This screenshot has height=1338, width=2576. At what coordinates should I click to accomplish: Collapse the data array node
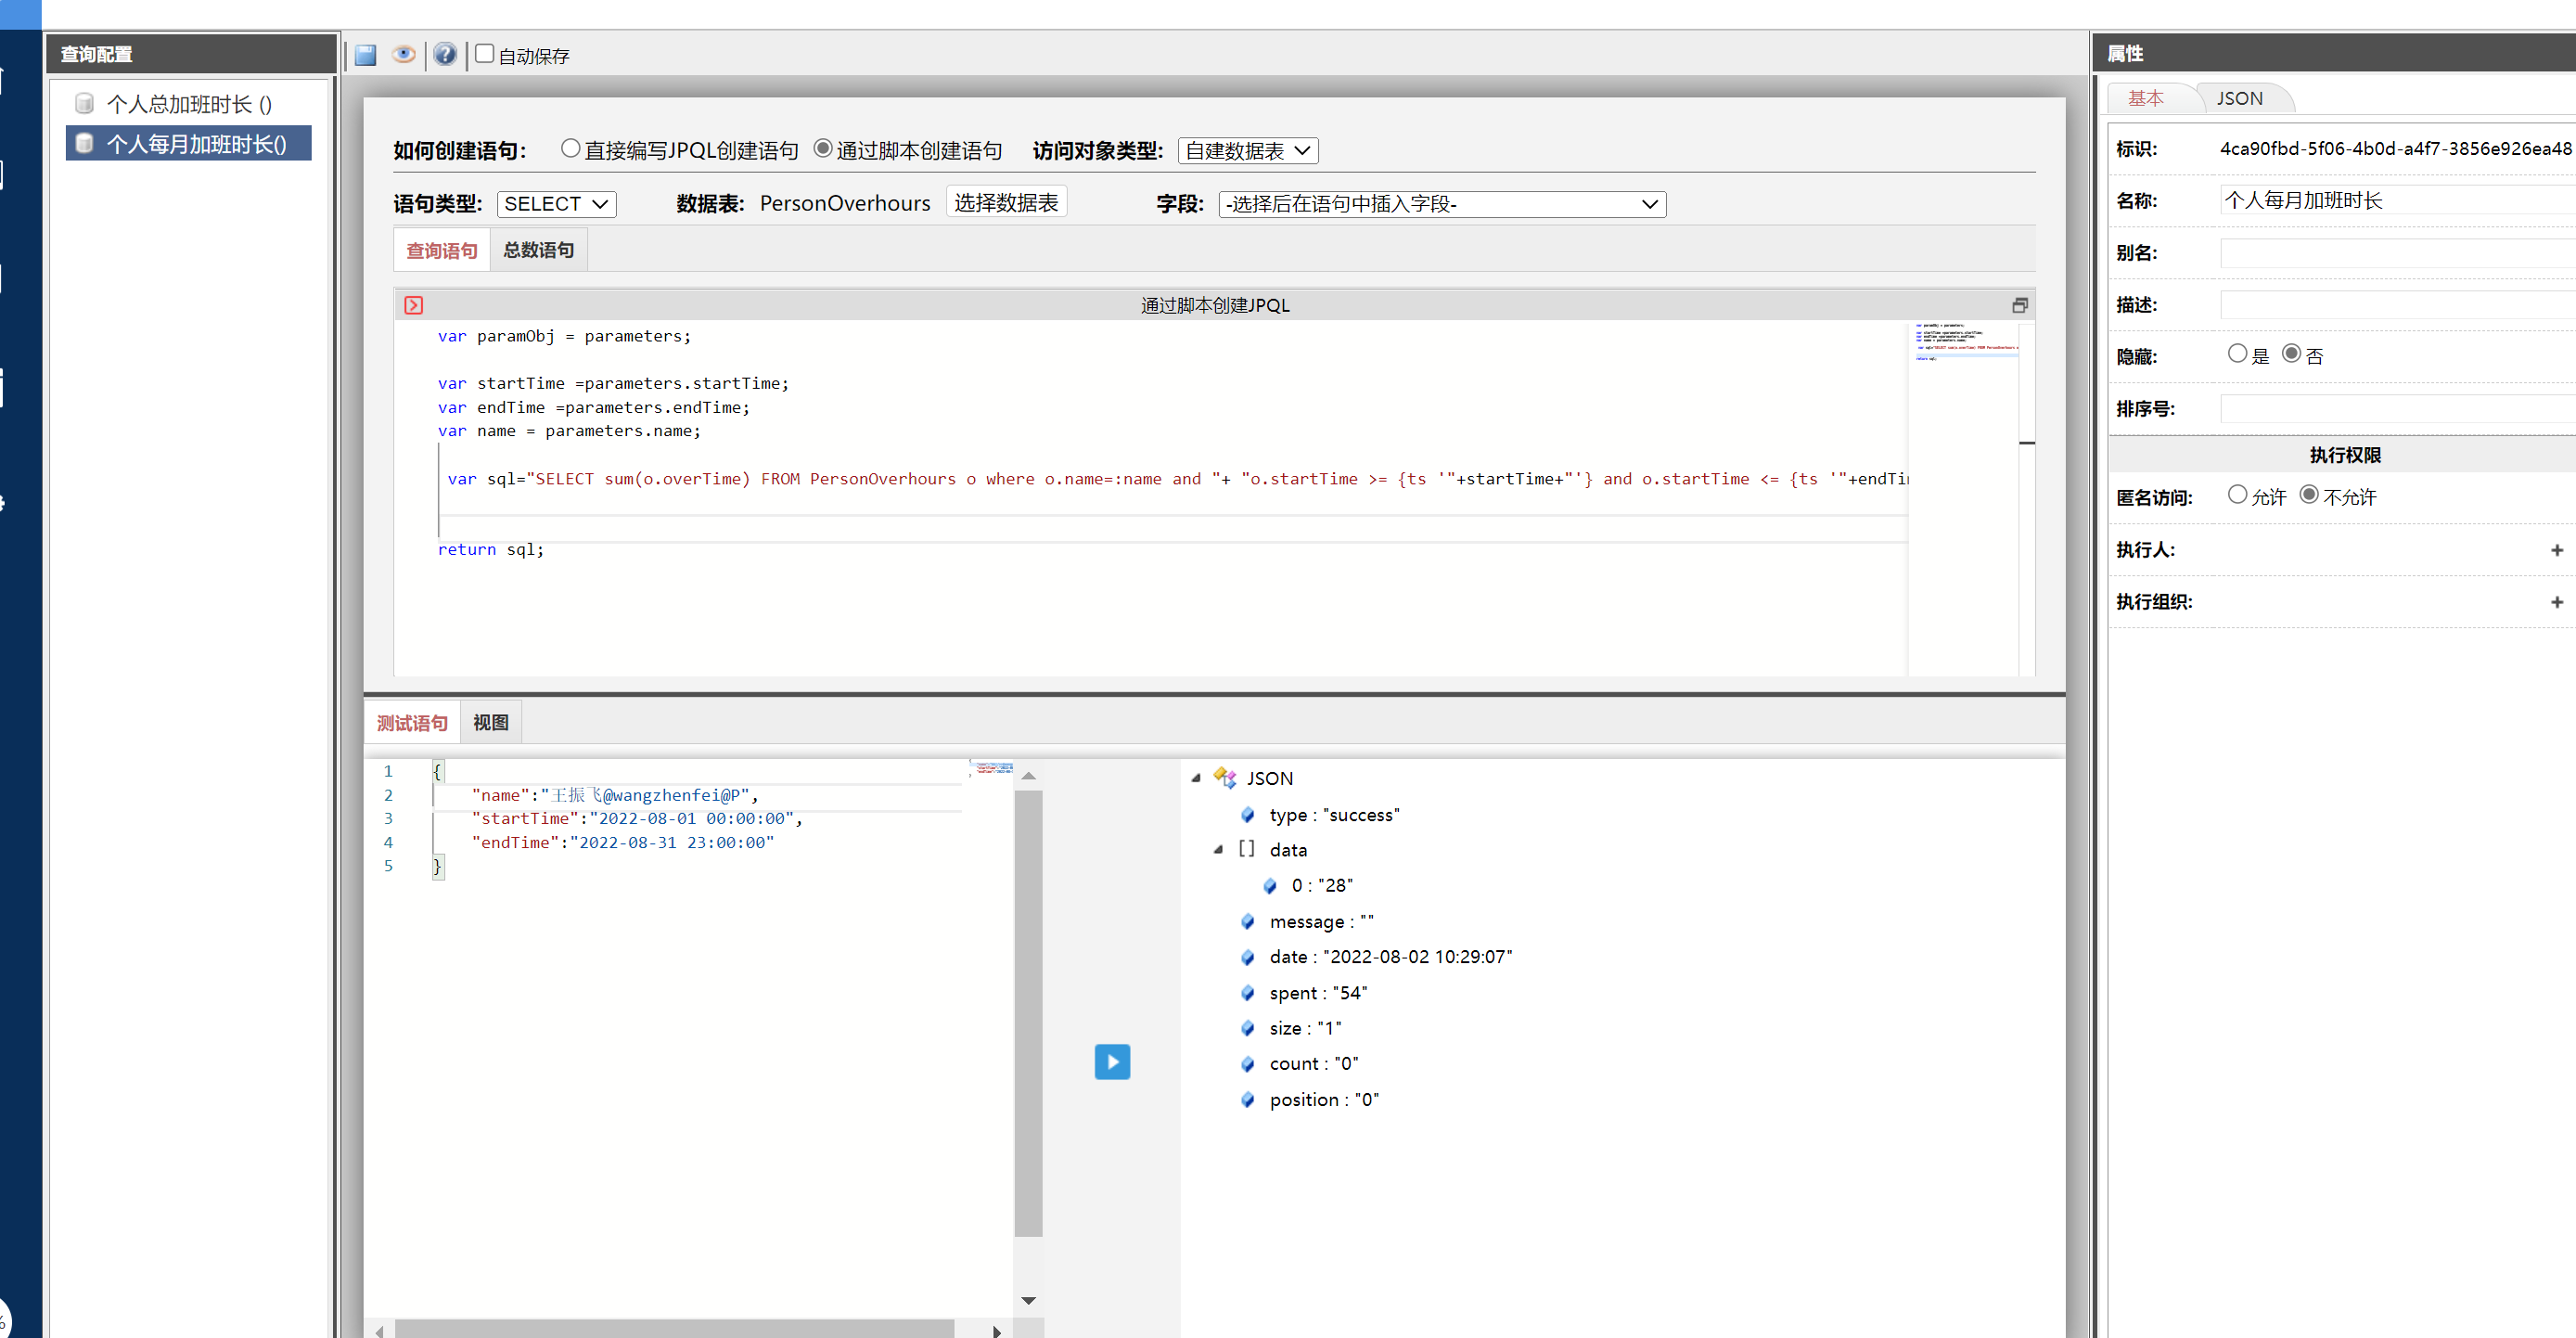(1218, 850)
